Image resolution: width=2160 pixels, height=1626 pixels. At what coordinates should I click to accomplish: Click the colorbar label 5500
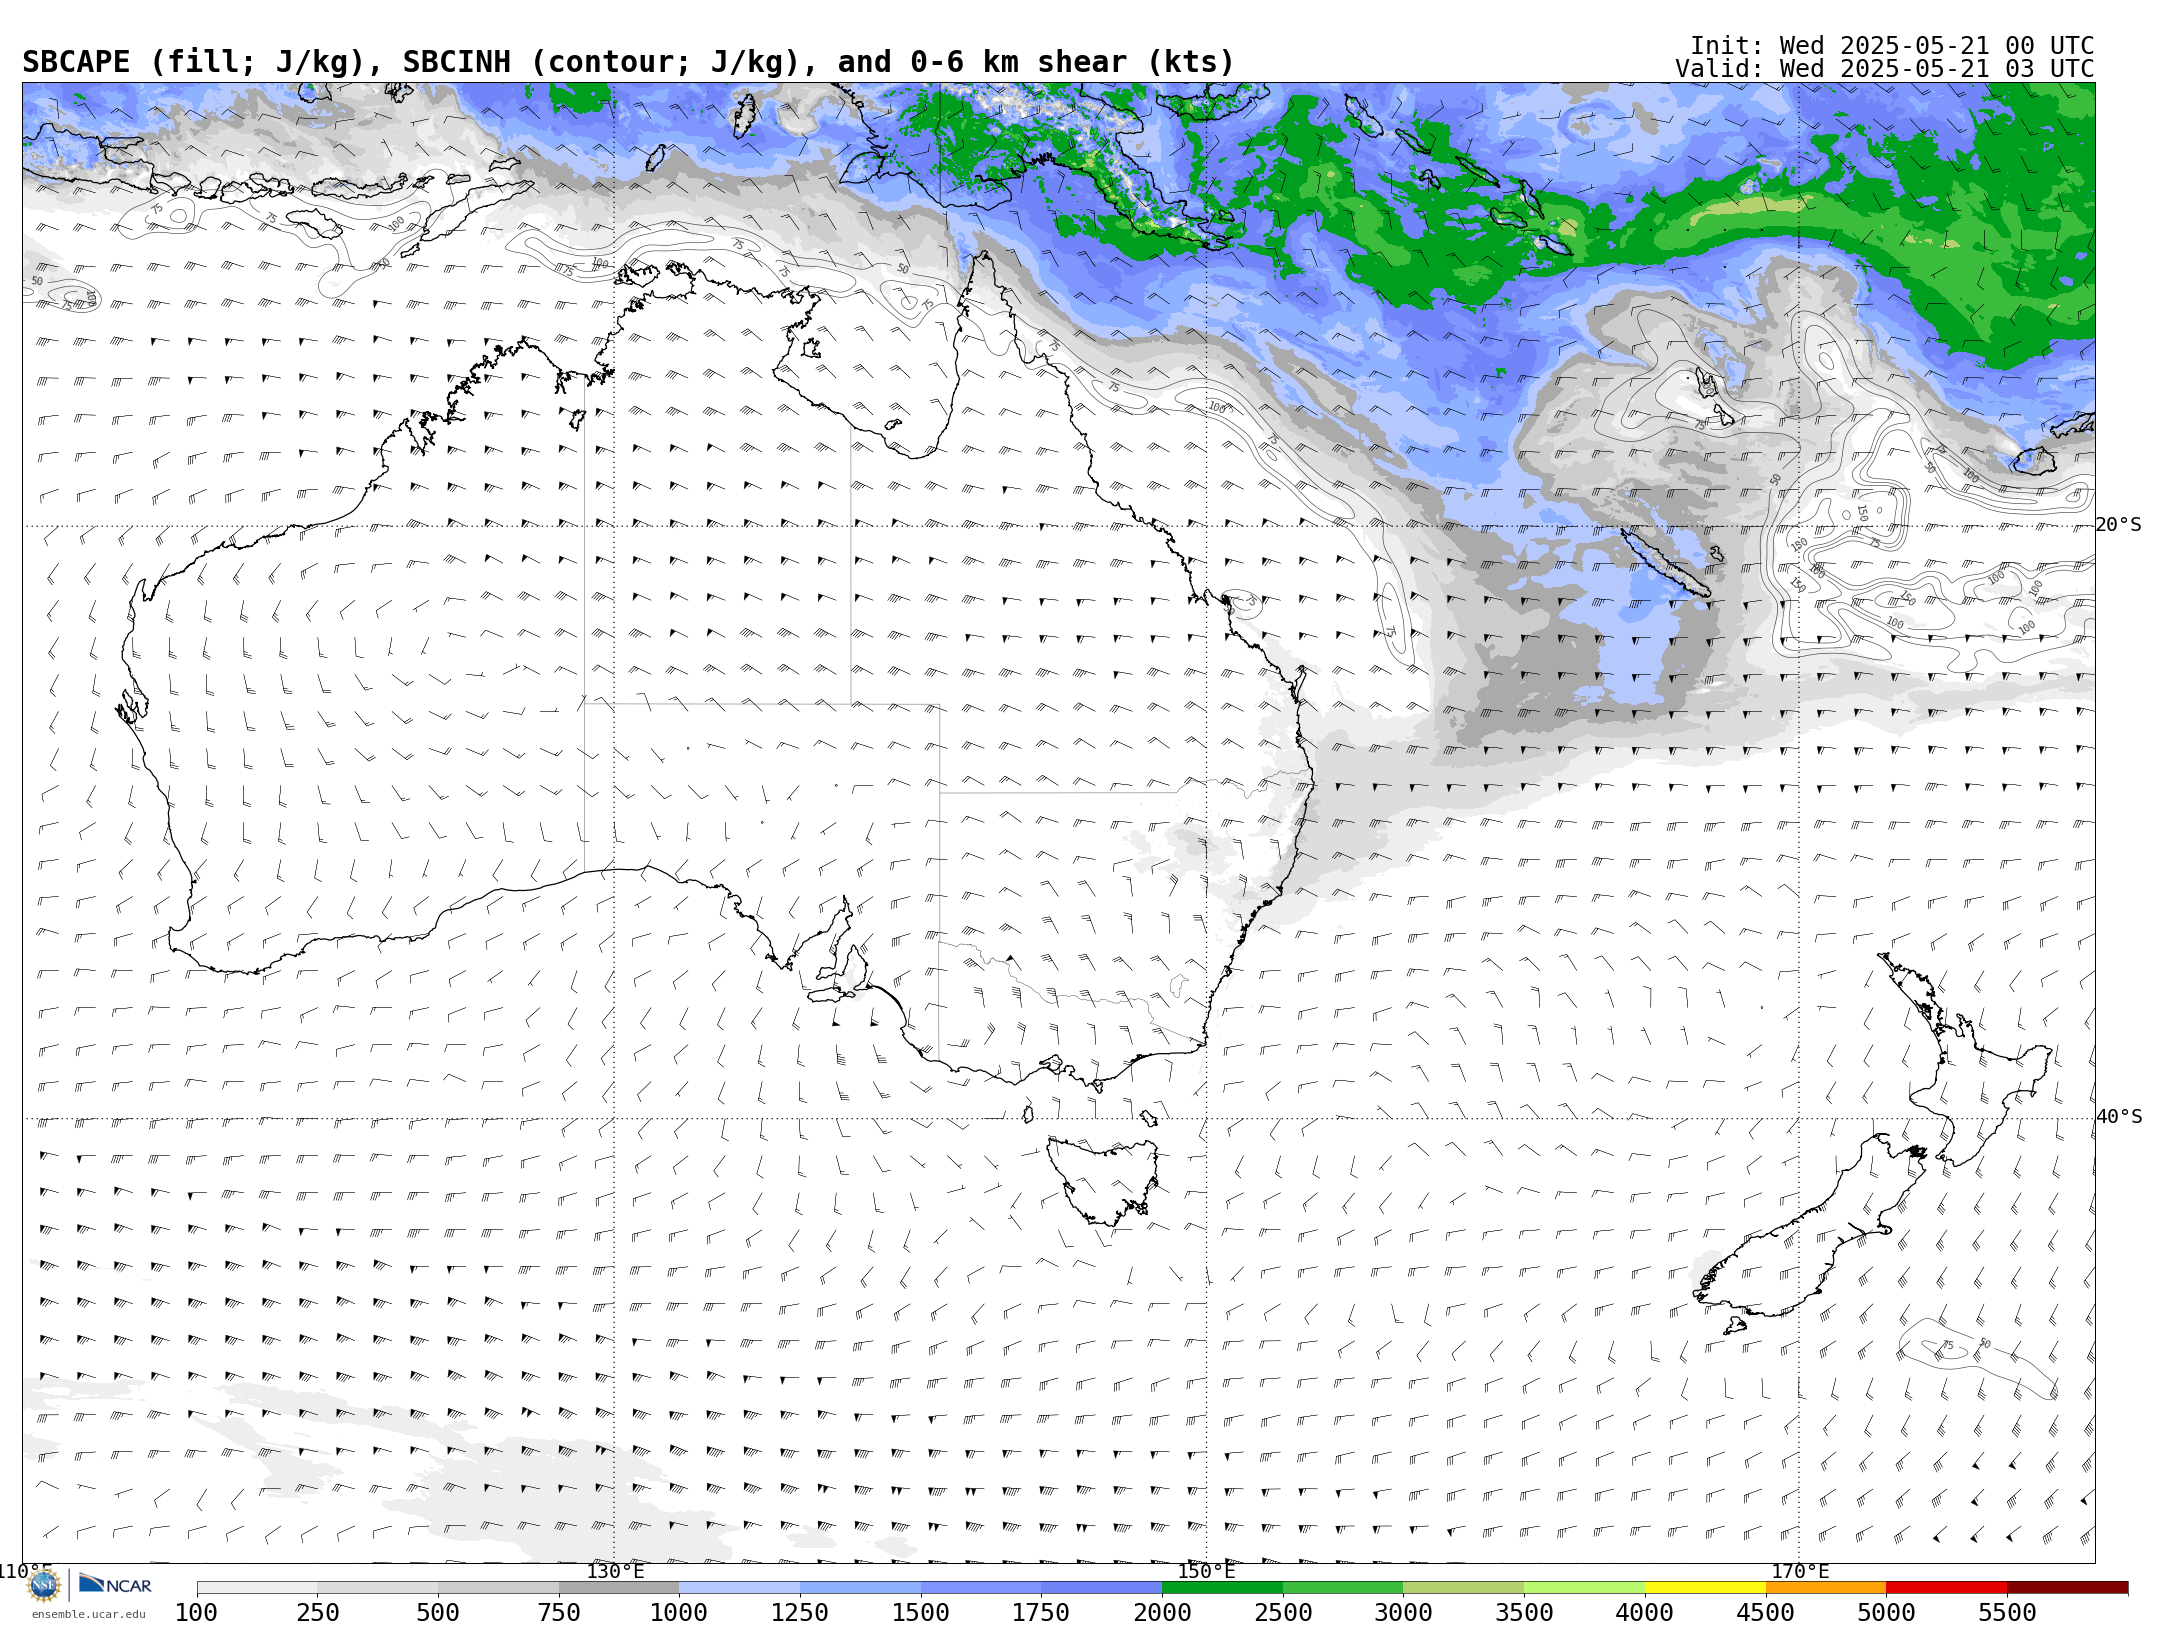(x=2007, y=1612)
